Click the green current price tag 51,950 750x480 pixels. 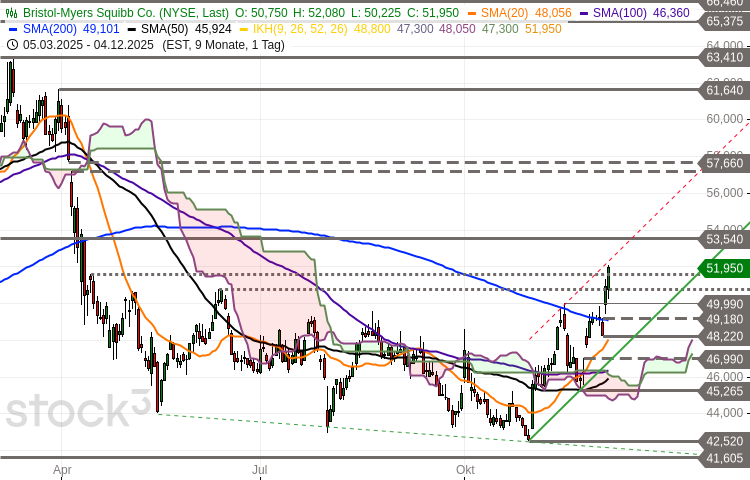[724, 268]
